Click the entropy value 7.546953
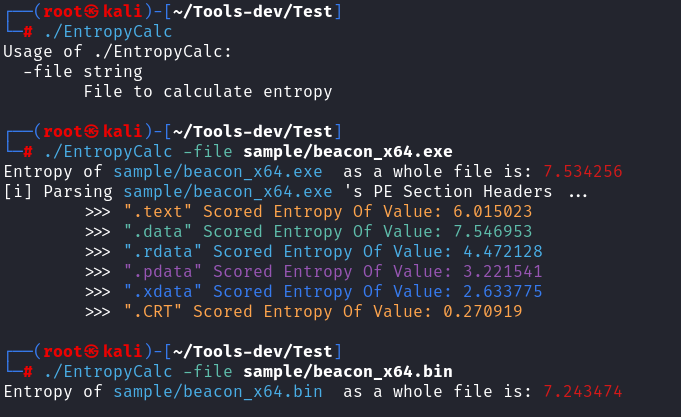681x417 pixels. 493,232
